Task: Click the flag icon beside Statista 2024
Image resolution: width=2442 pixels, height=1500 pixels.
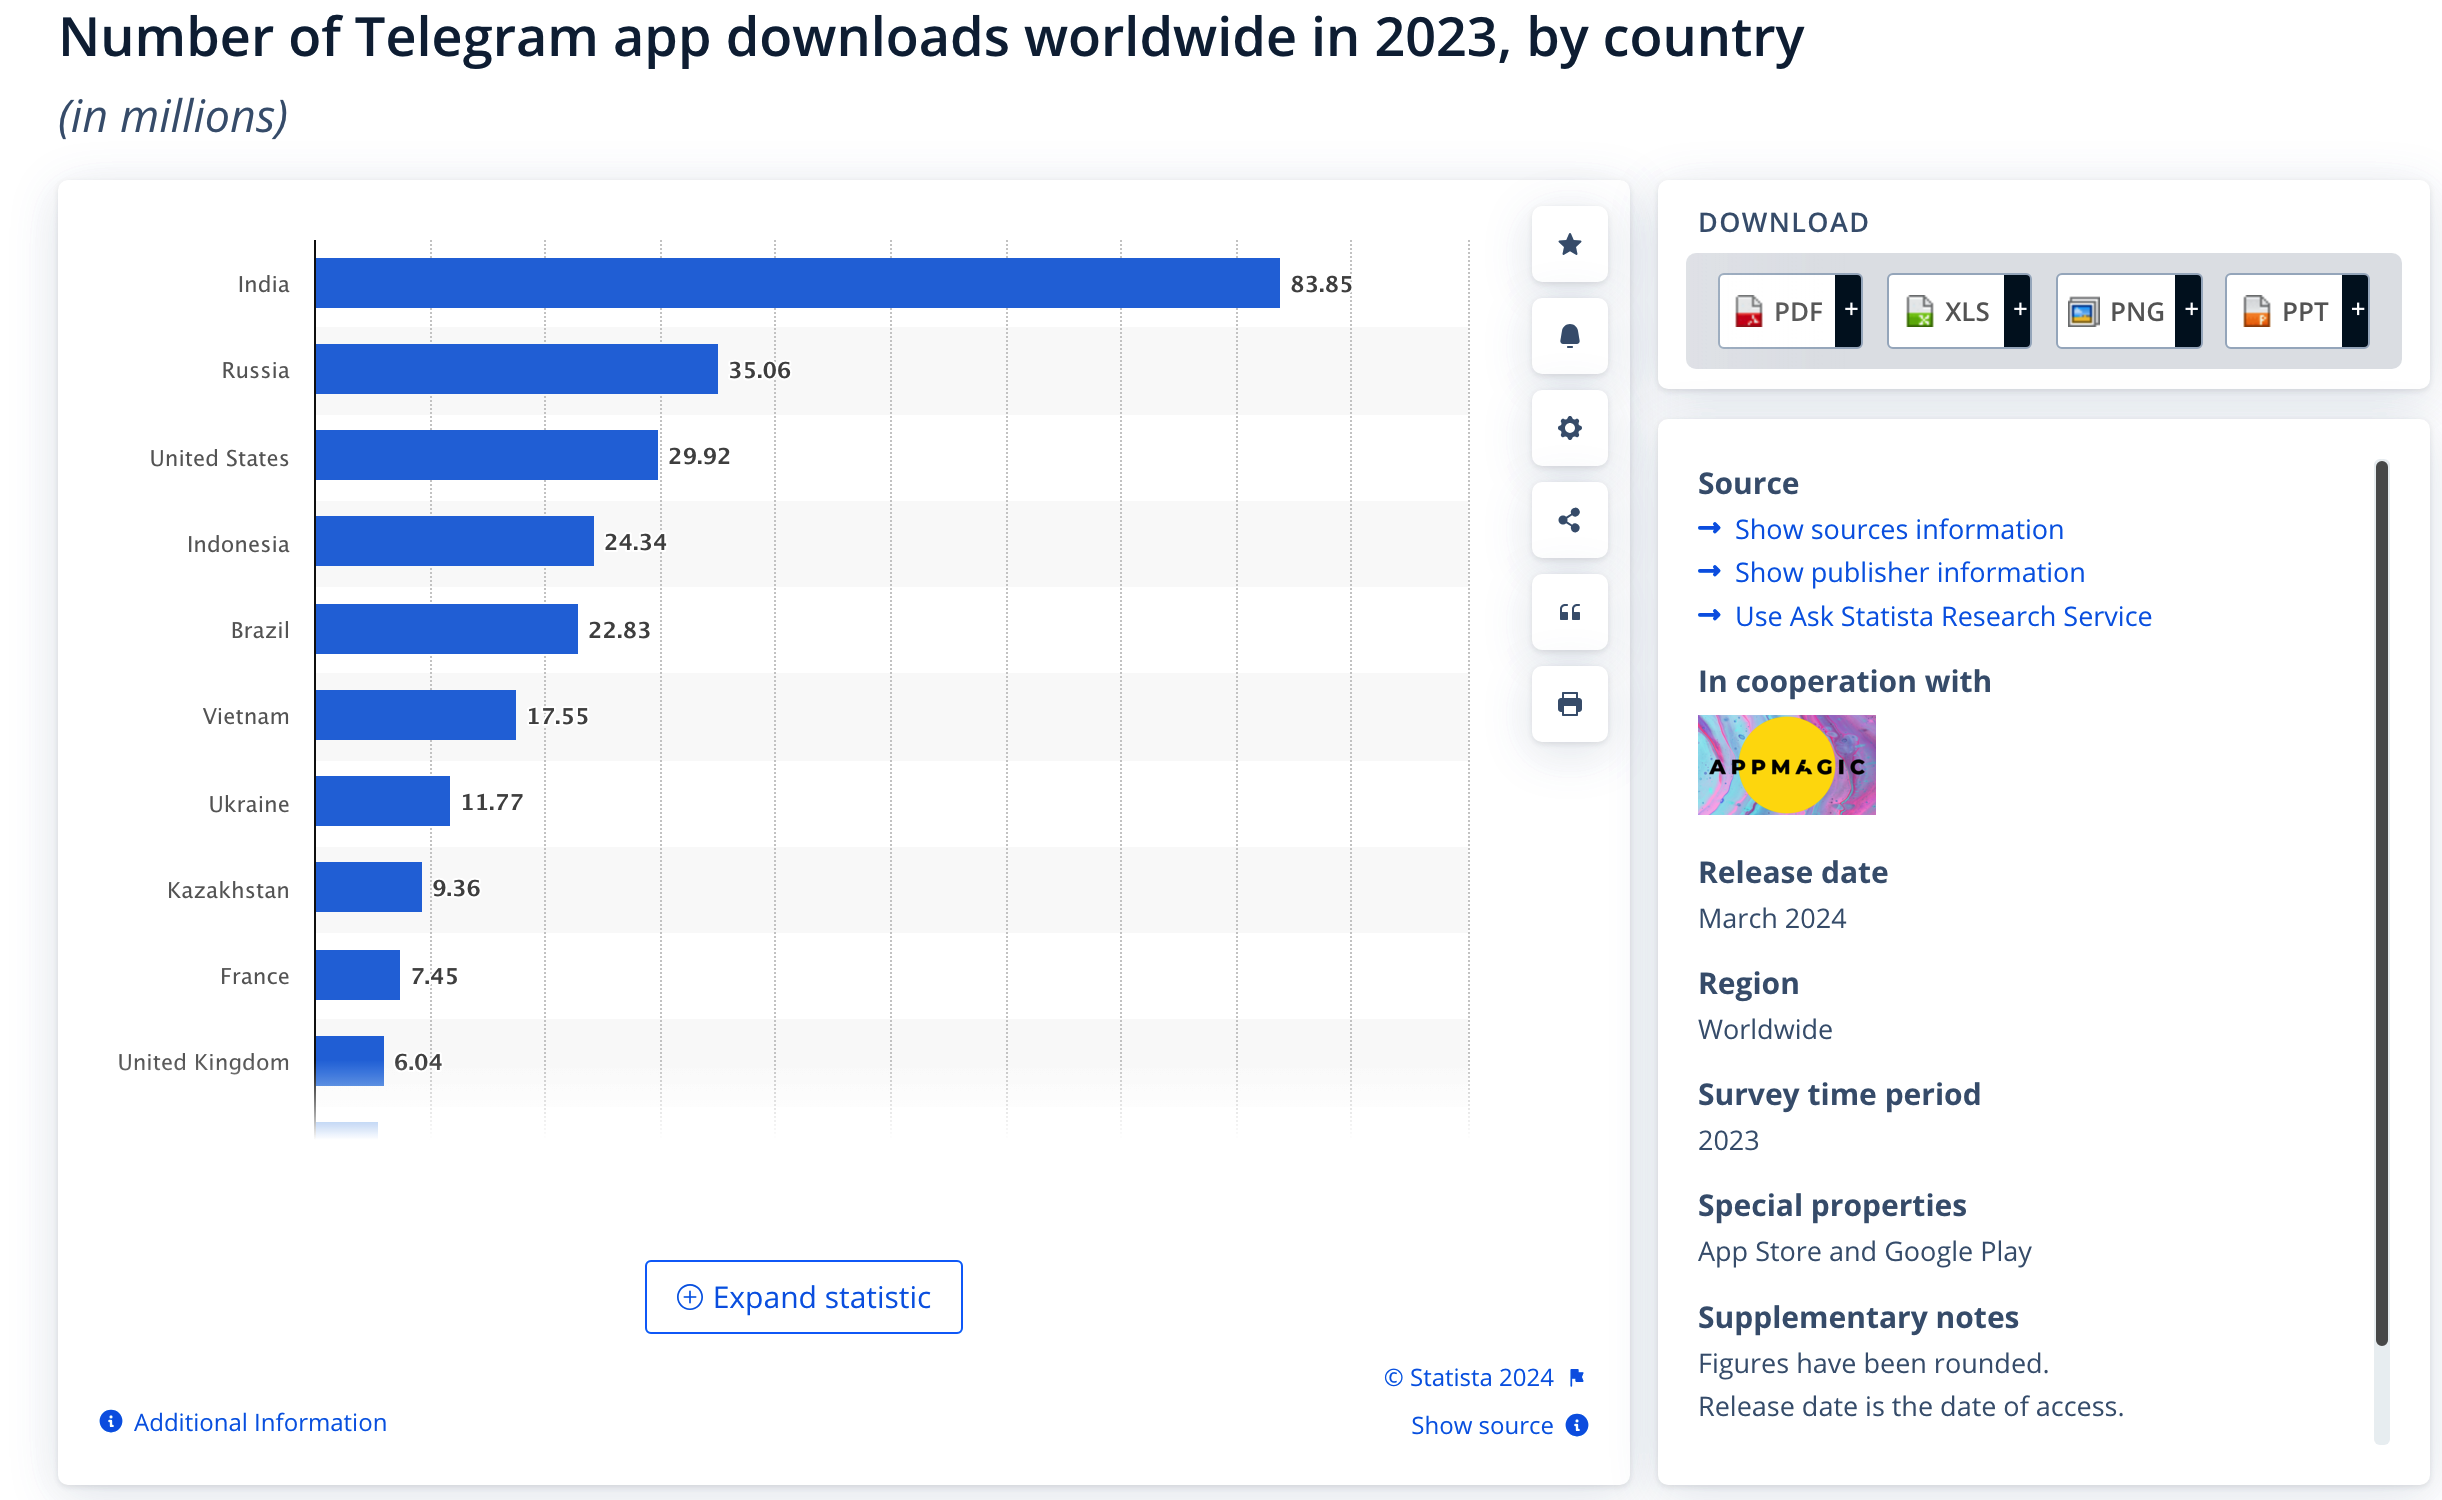Action: click(1577, 1377)
